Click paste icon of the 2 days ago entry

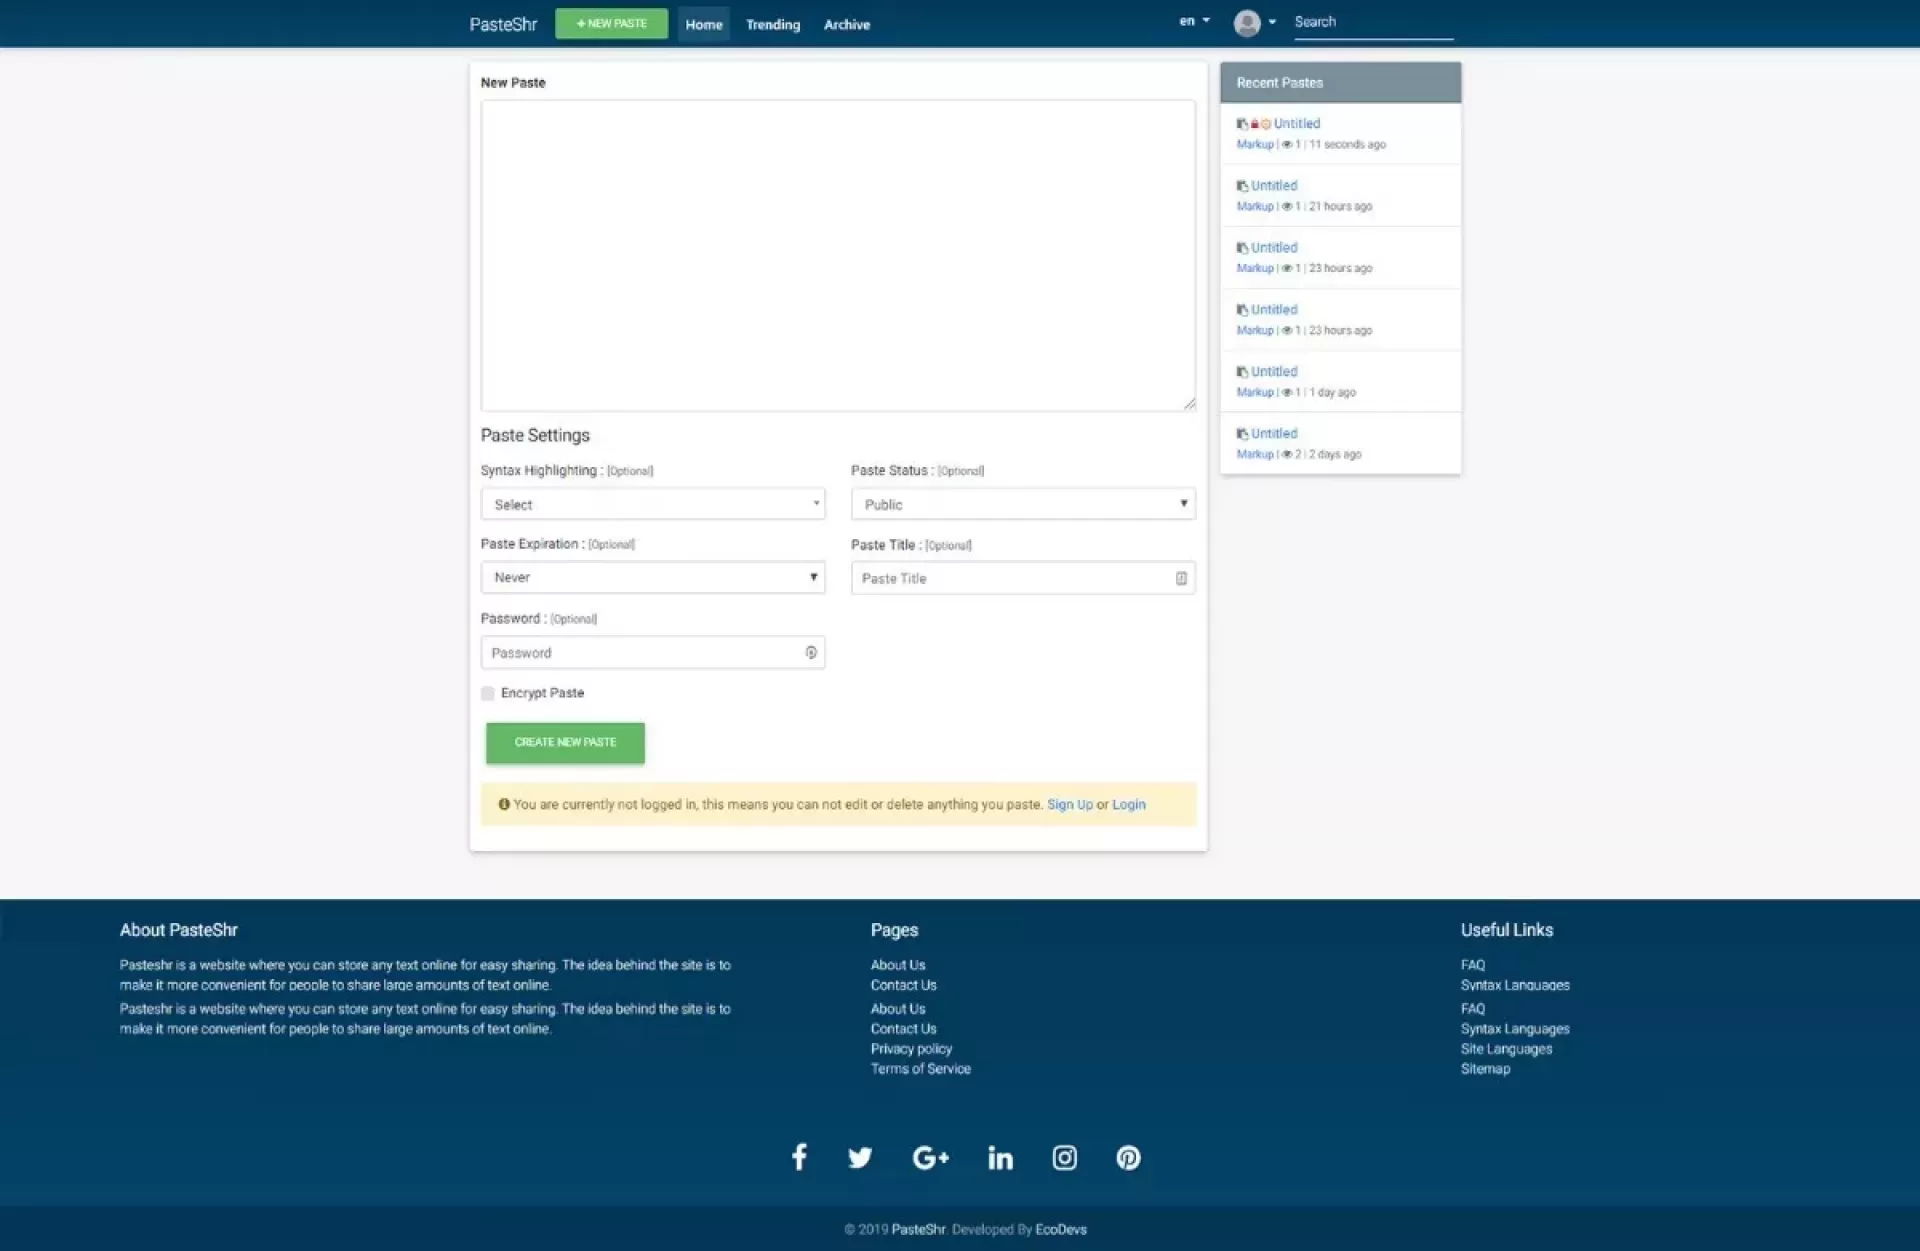coord(1242,434)
